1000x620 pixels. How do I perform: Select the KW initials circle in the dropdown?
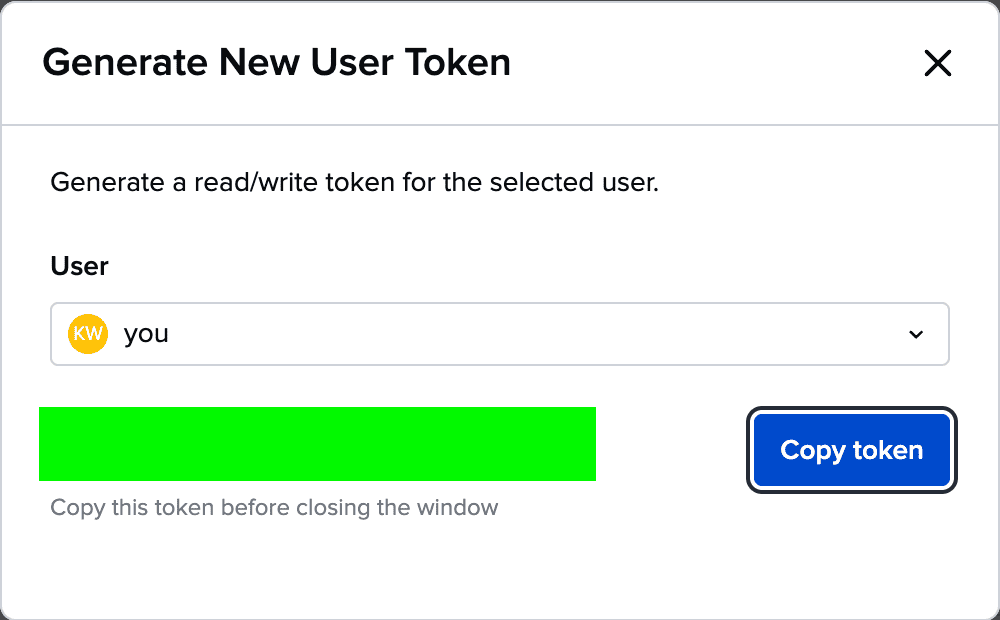tap(88, 334)
